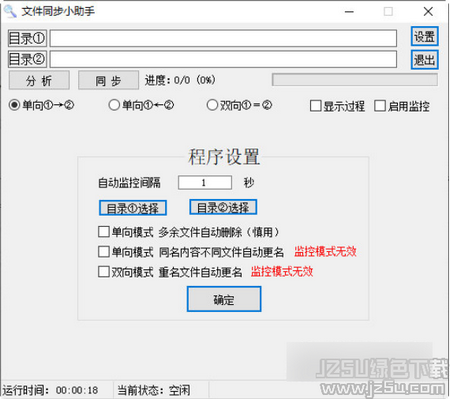Focus the 目录② path input field

[x=223, y=59]
